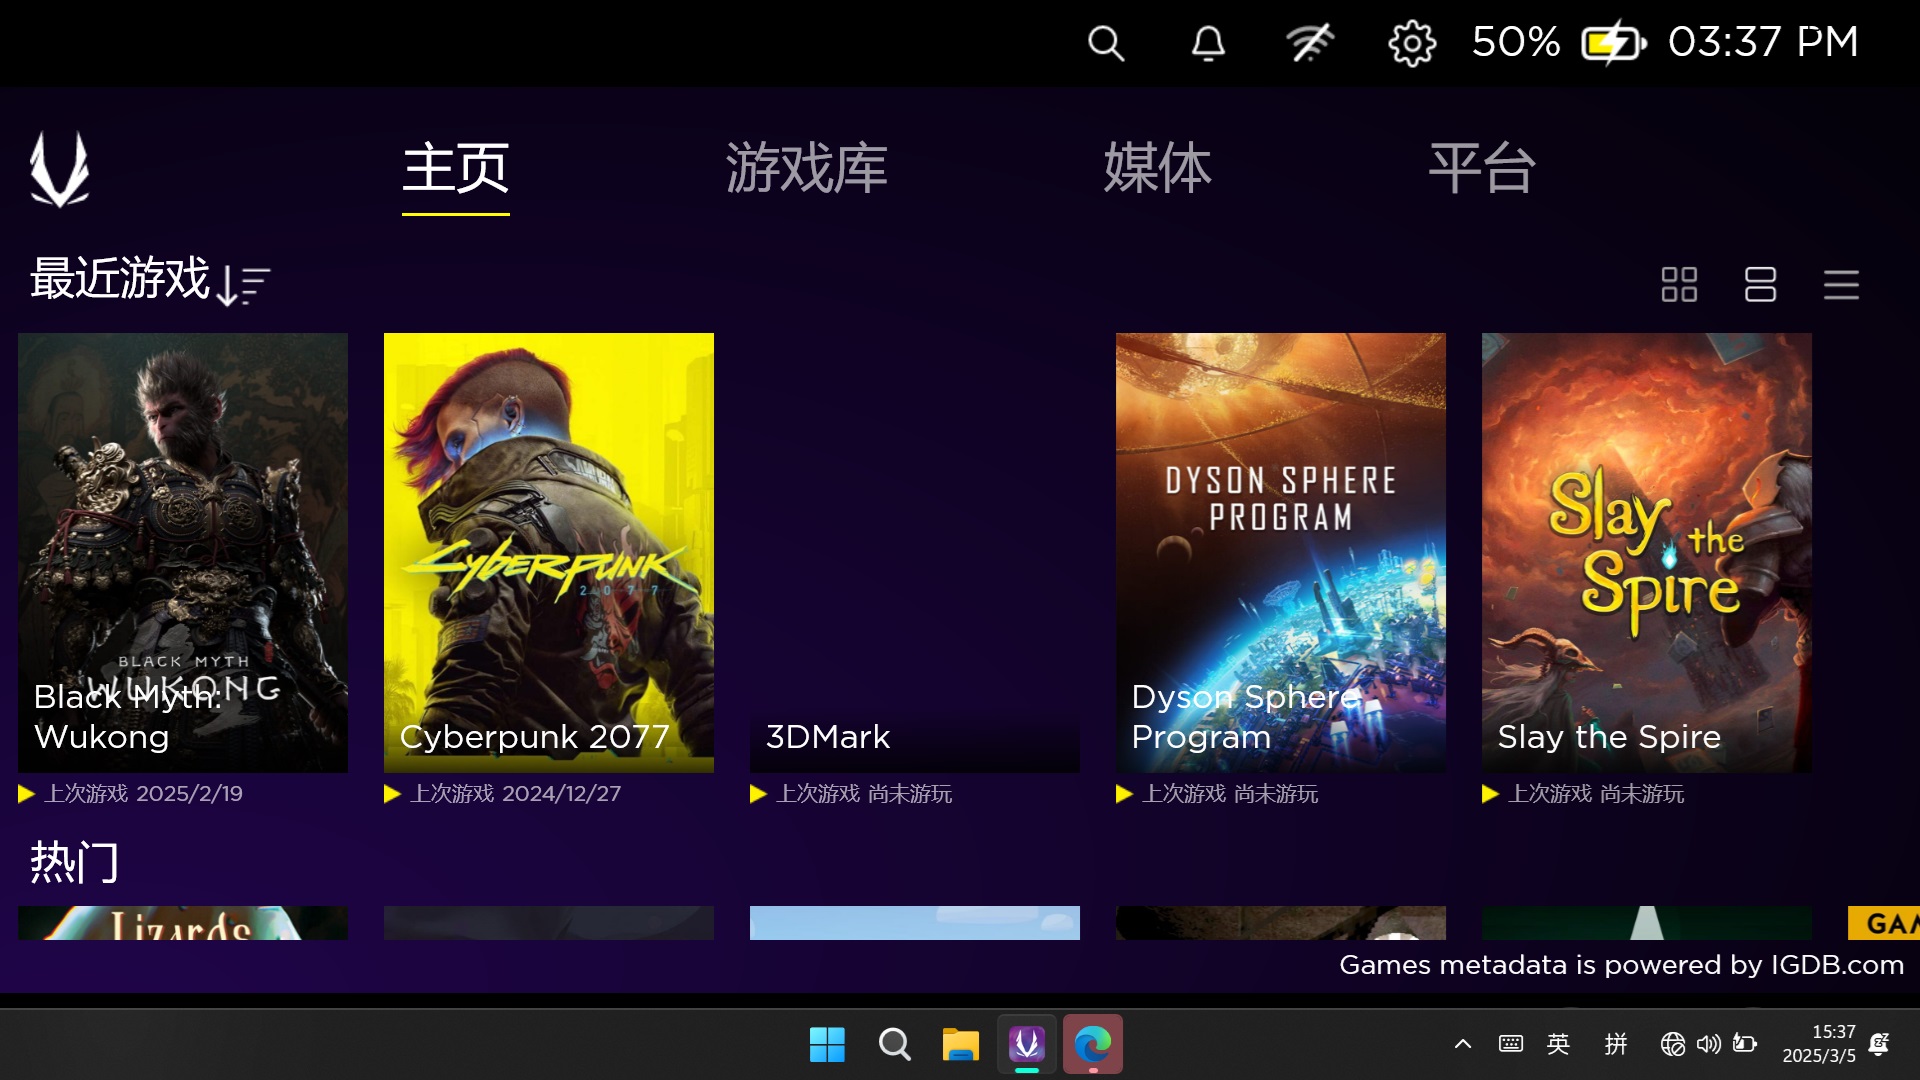Open taskbar clock 15:37 2025/3/5
The image size is (1920, 1080).
[x=1819, y=1044]
